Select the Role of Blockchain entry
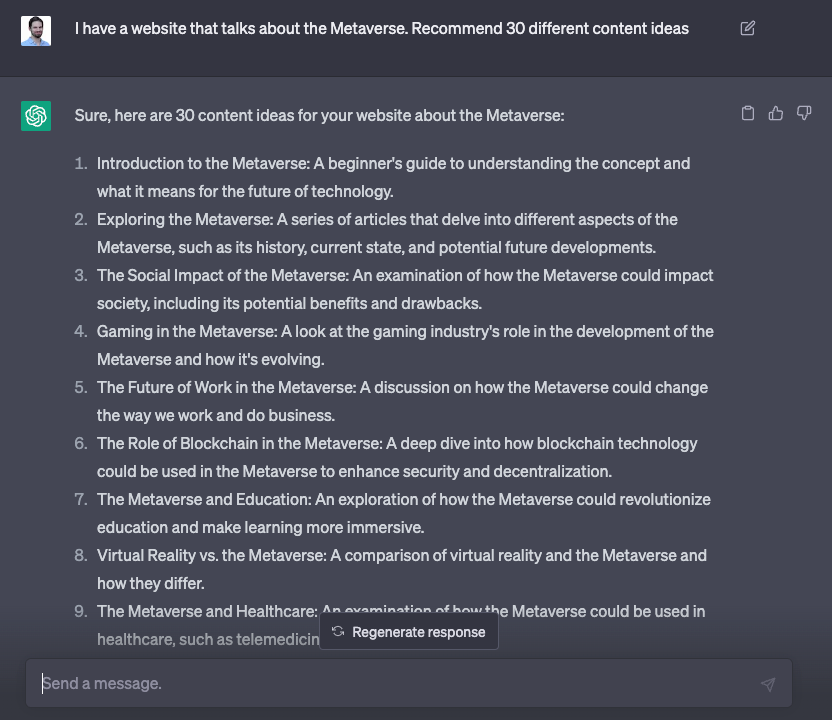832x720 pixels. click(x=397, y=457)
